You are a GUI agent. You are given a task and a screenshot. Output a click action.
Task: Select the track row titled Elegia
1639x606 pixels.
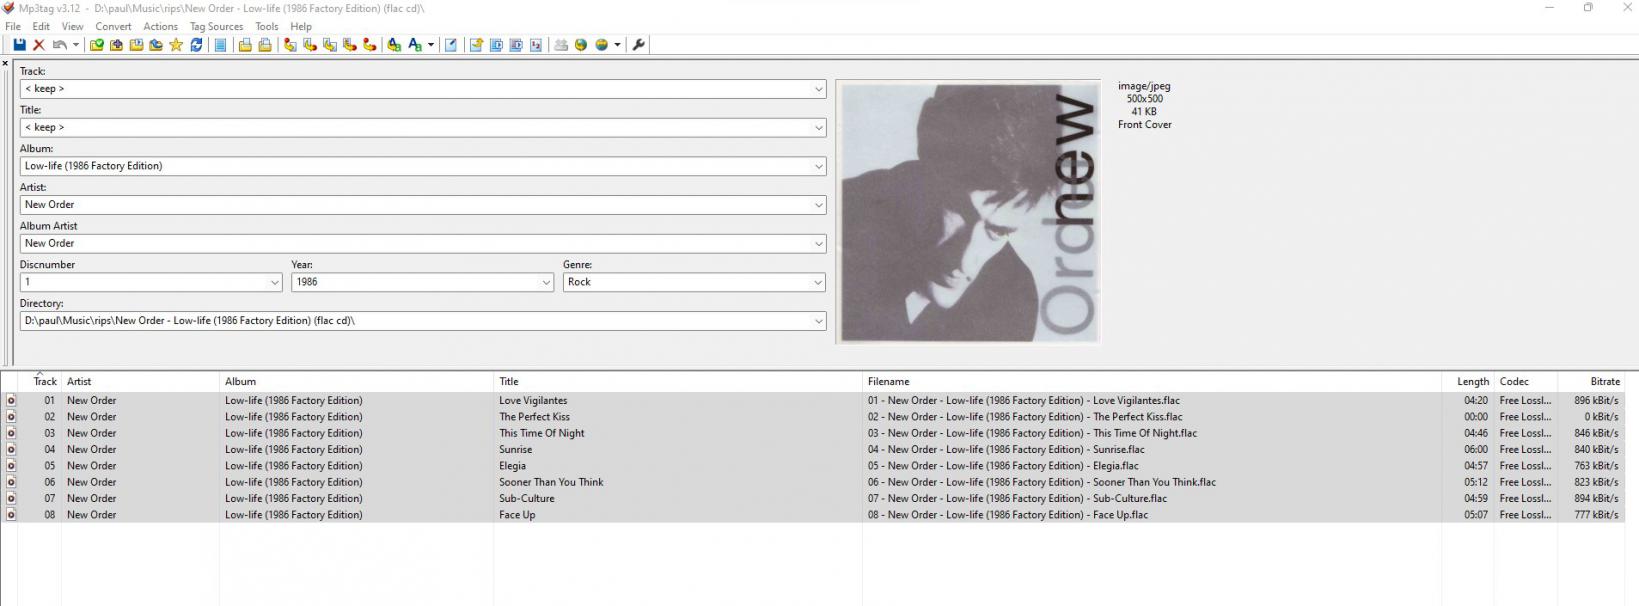[x=512, y=466]
